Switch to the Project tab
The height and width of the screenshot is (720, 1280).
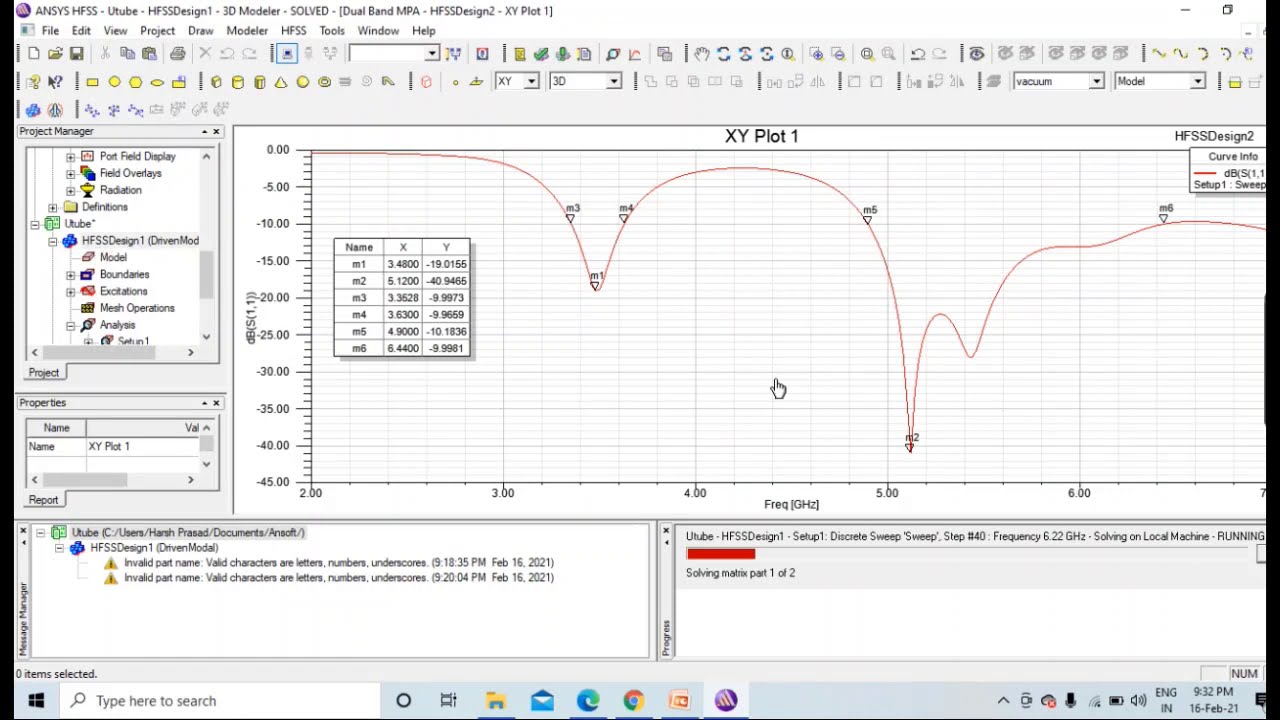[x=43, y=373]
